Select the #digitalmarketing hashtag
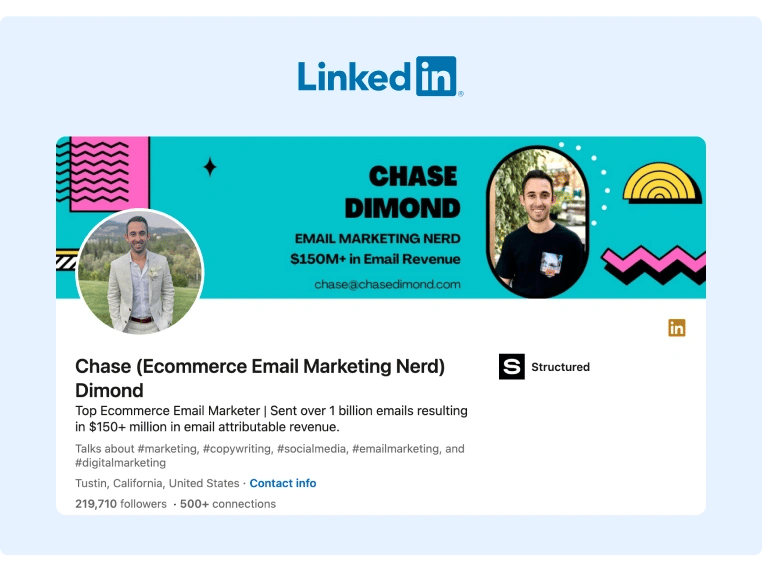Viewport: 762px width, 572px height. (x=121, y=463)
